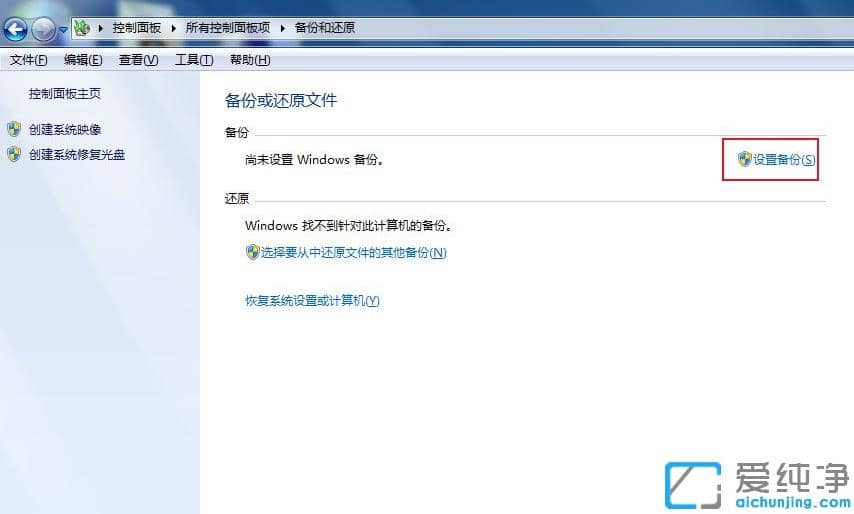Click shield icon beside 创建系统修复光盘
This screenshot has width=854, height=514.
click(14, 154)
